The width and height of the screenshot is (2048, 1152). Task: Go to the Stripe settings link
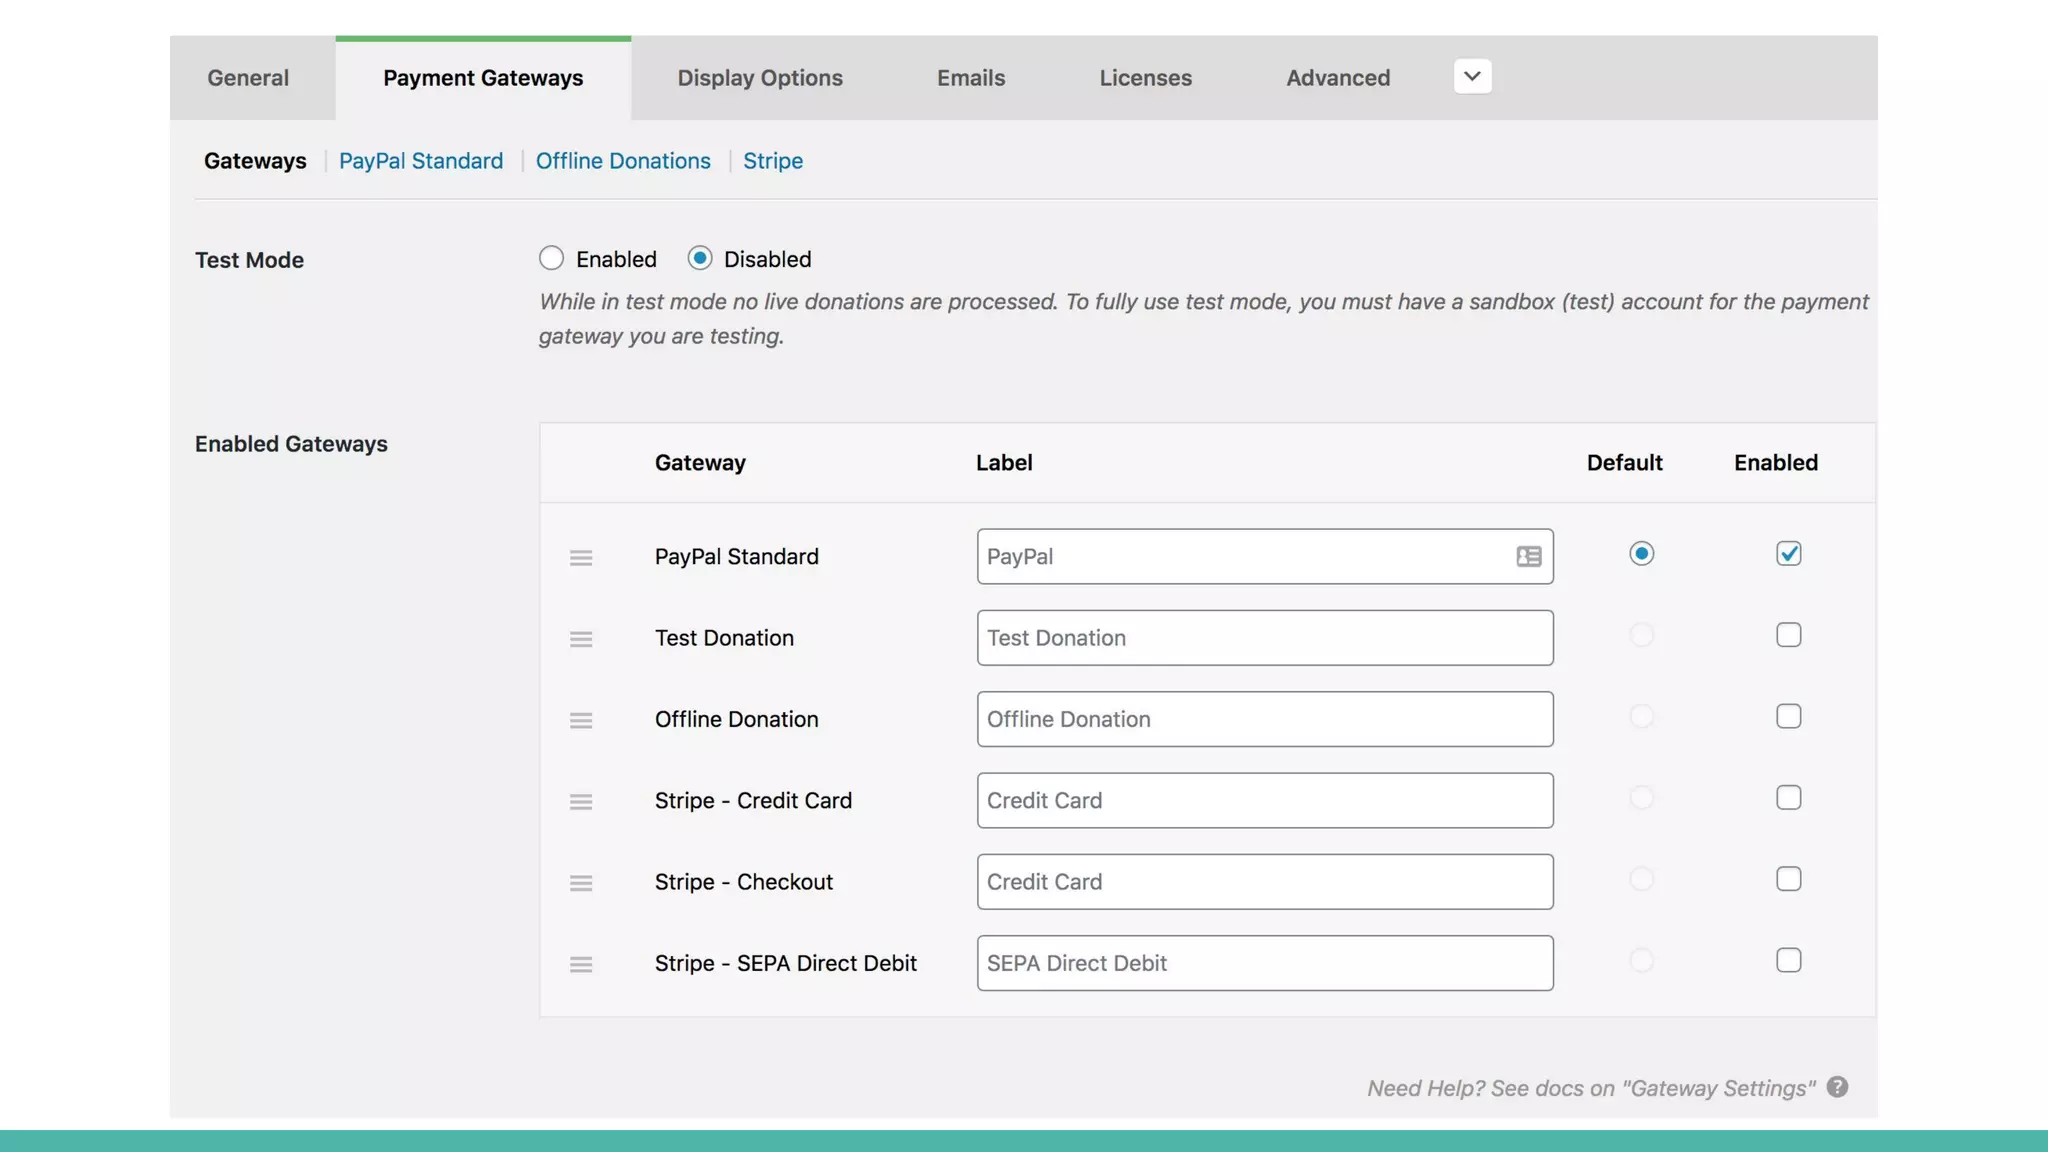(x=772, y=161)
